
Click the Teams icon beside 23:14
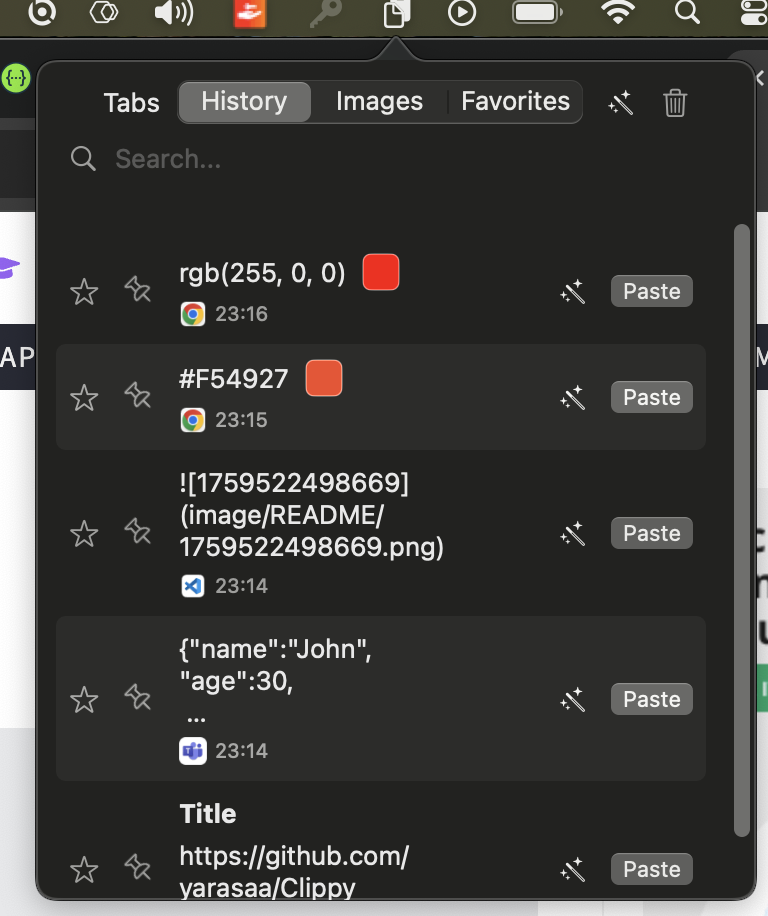pos(193,751)
